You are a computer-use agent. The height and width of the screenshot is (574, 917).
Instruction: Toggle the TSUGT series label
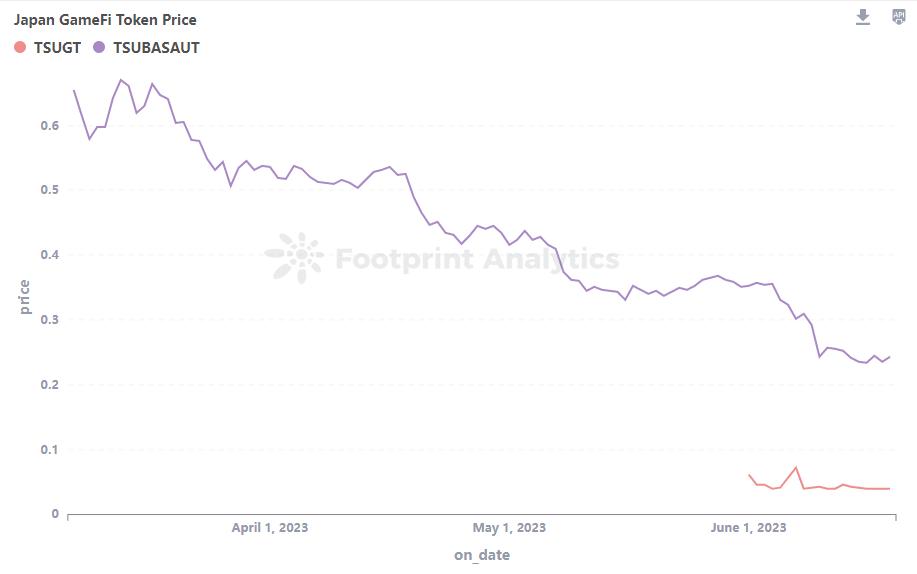[x=57, y=47]
